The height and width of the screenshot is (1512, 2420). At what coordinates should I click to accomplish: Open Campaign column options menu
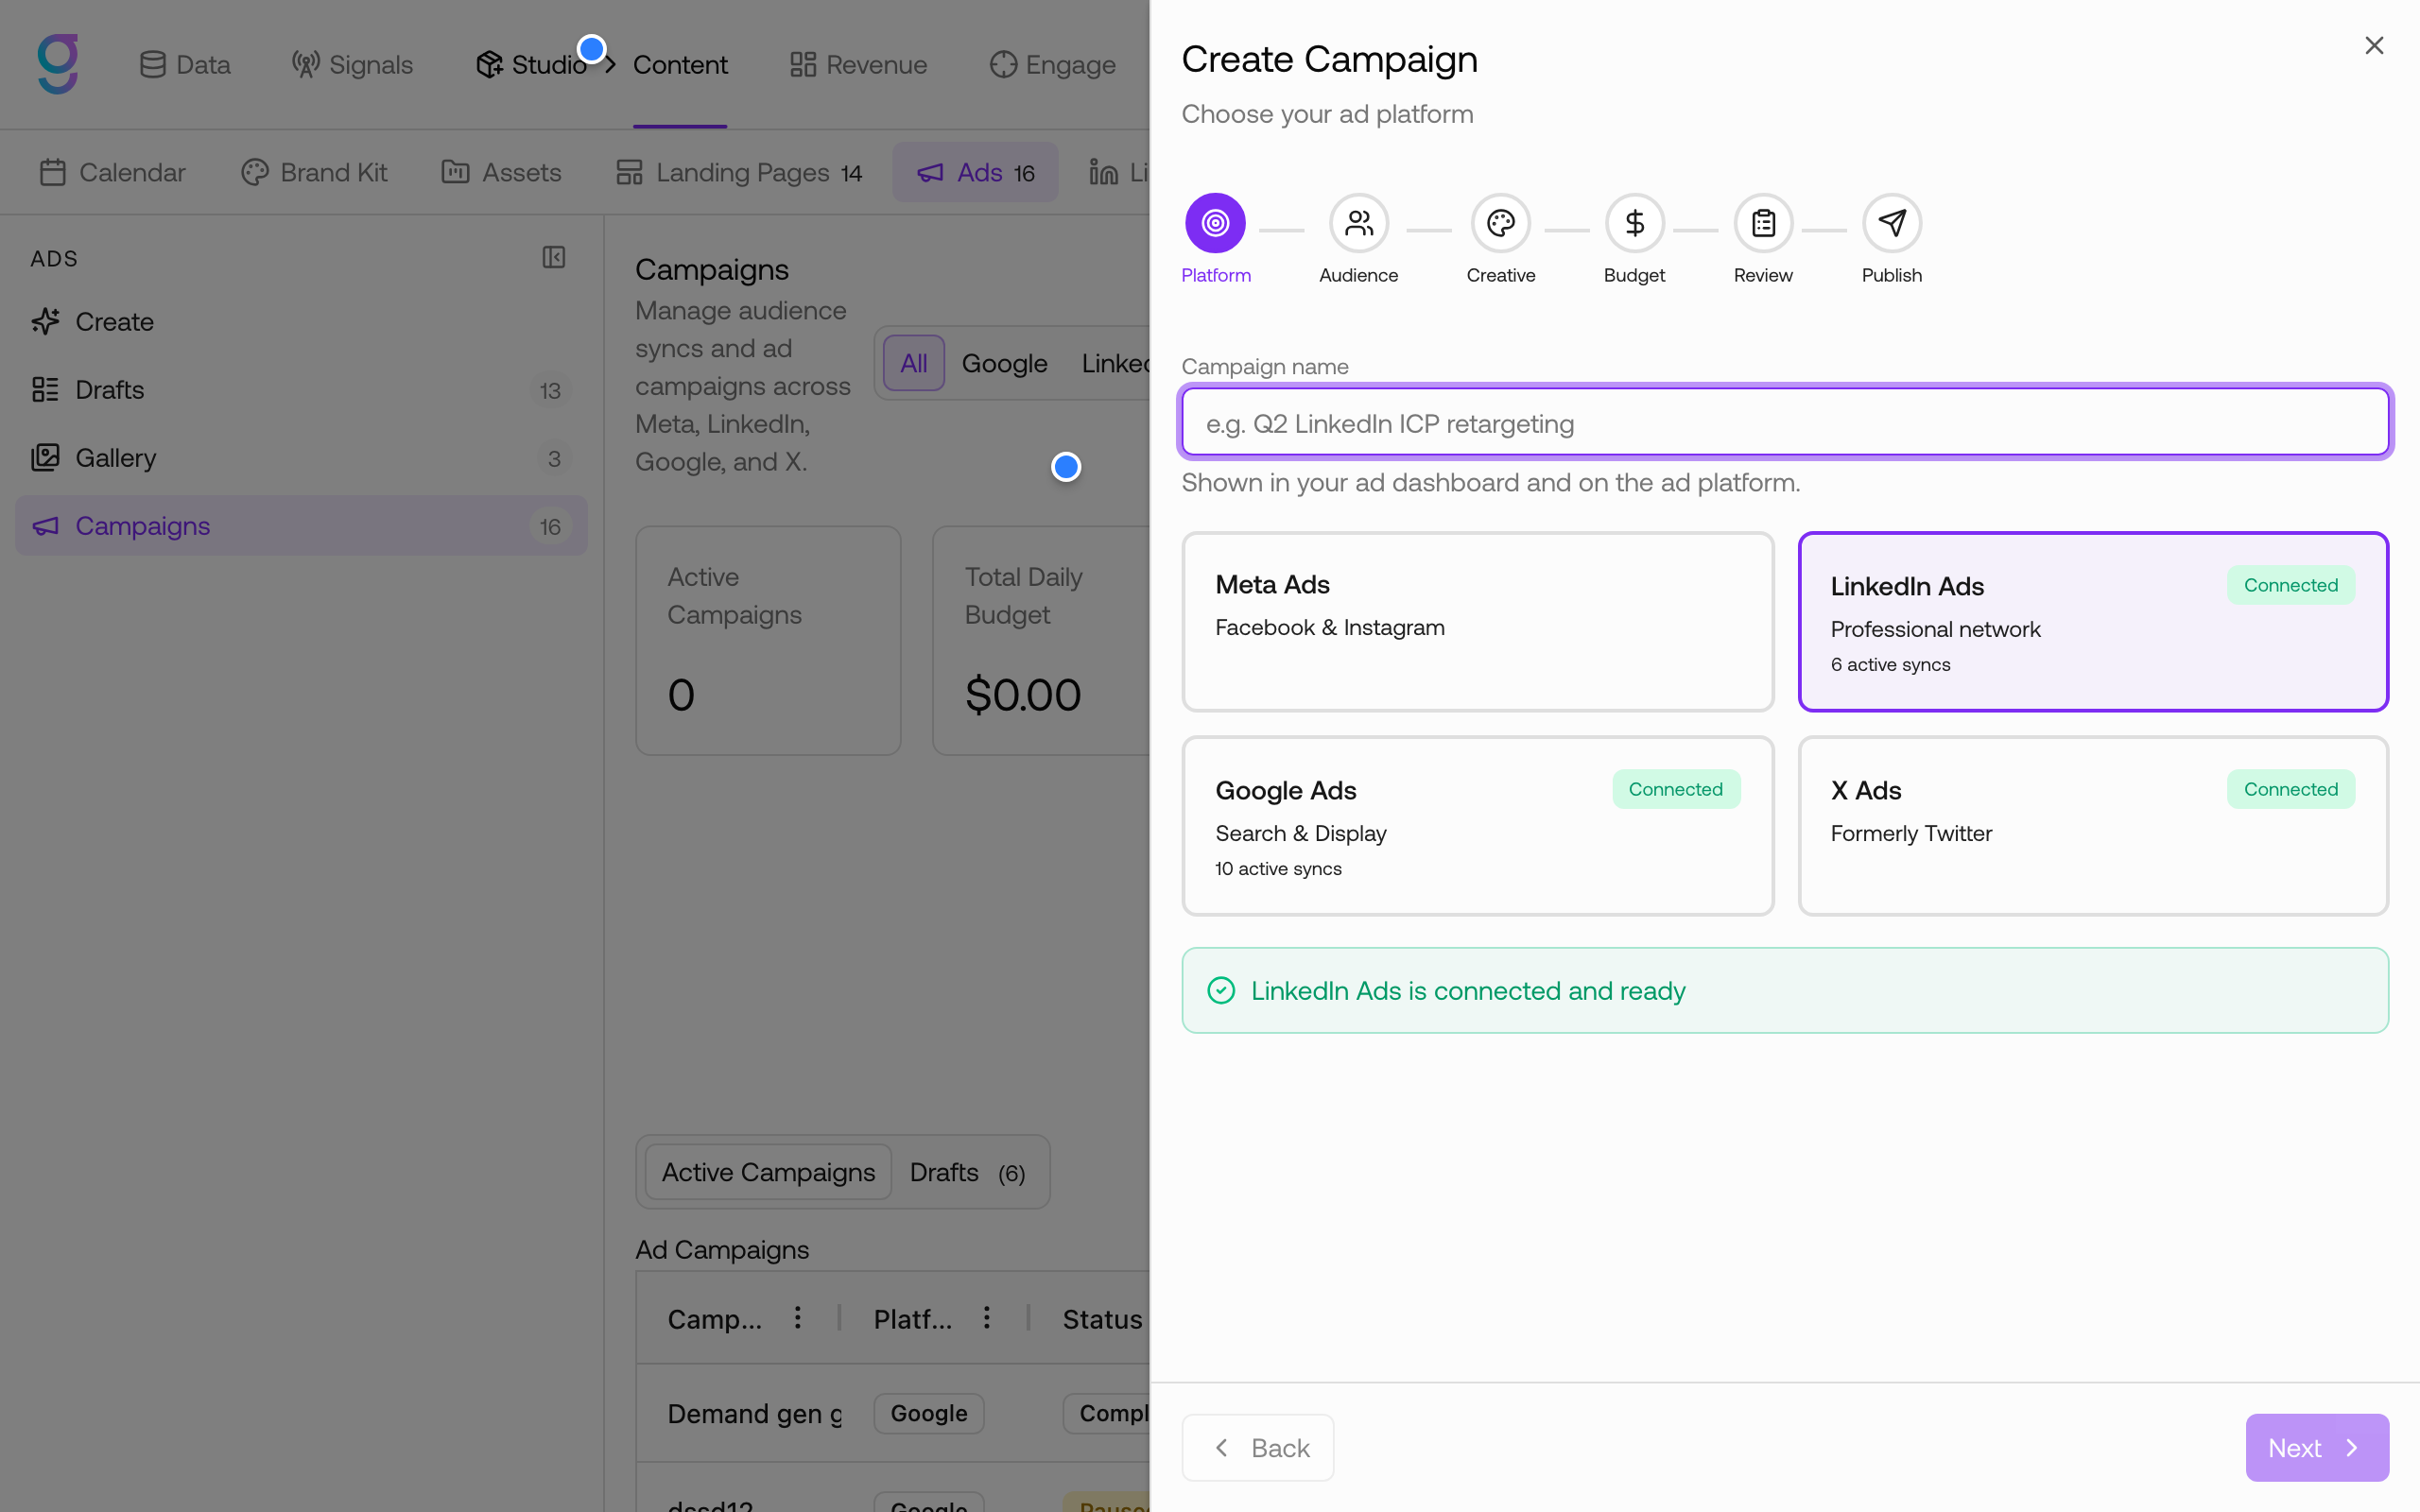pyautogui.click(x=797, y=1317)
